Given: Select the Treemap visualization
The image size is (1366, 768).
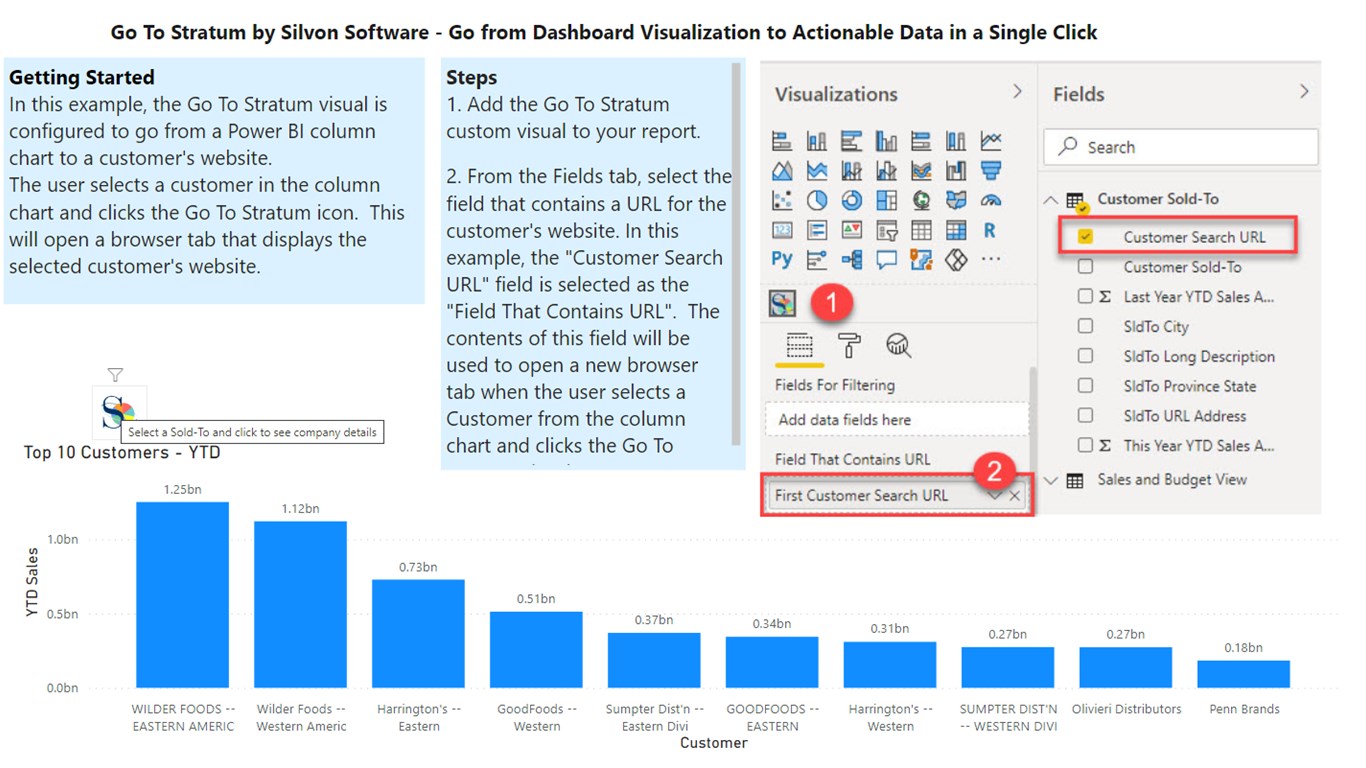Looking at the screenshot, I should coord(886,200).
